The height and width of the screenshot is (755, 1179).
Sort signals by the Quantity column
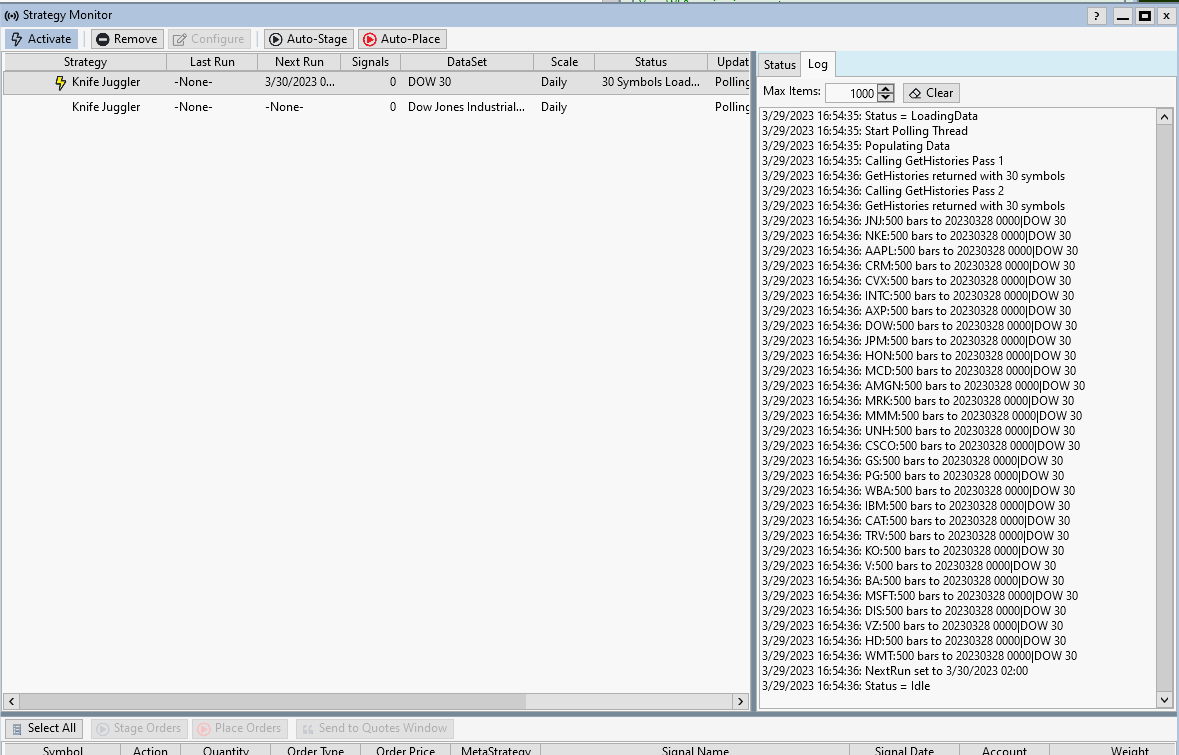coord(226,750)
